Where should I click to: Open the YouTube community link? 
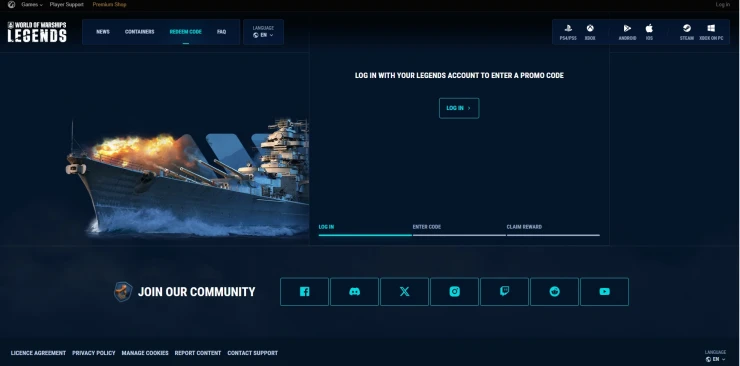pyautogui.click(x=605, y=291)
